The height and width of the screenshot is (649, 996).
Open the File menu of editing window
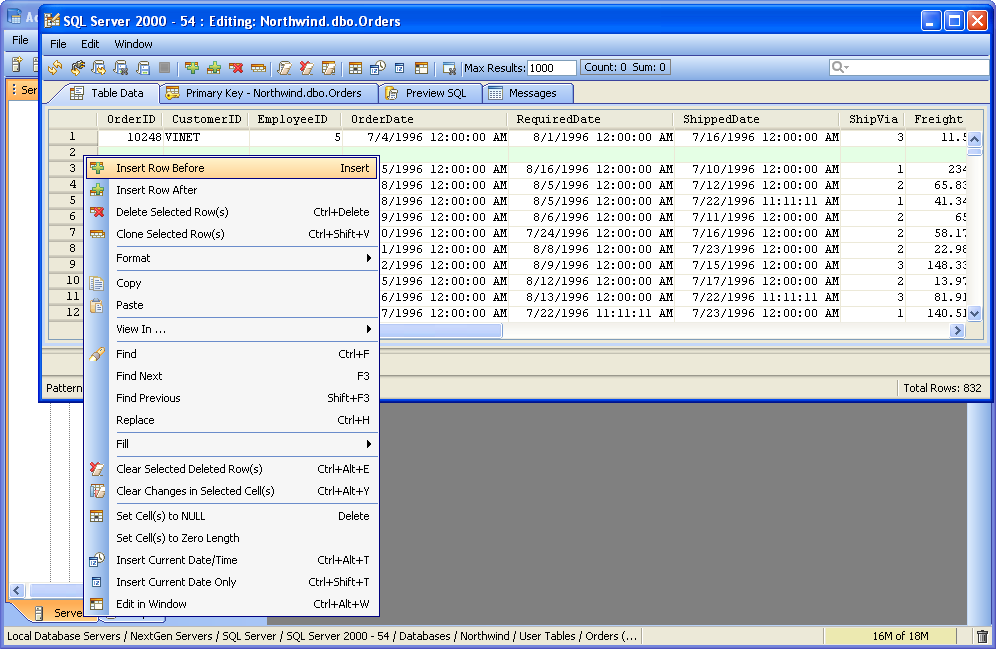coord(58,44)
